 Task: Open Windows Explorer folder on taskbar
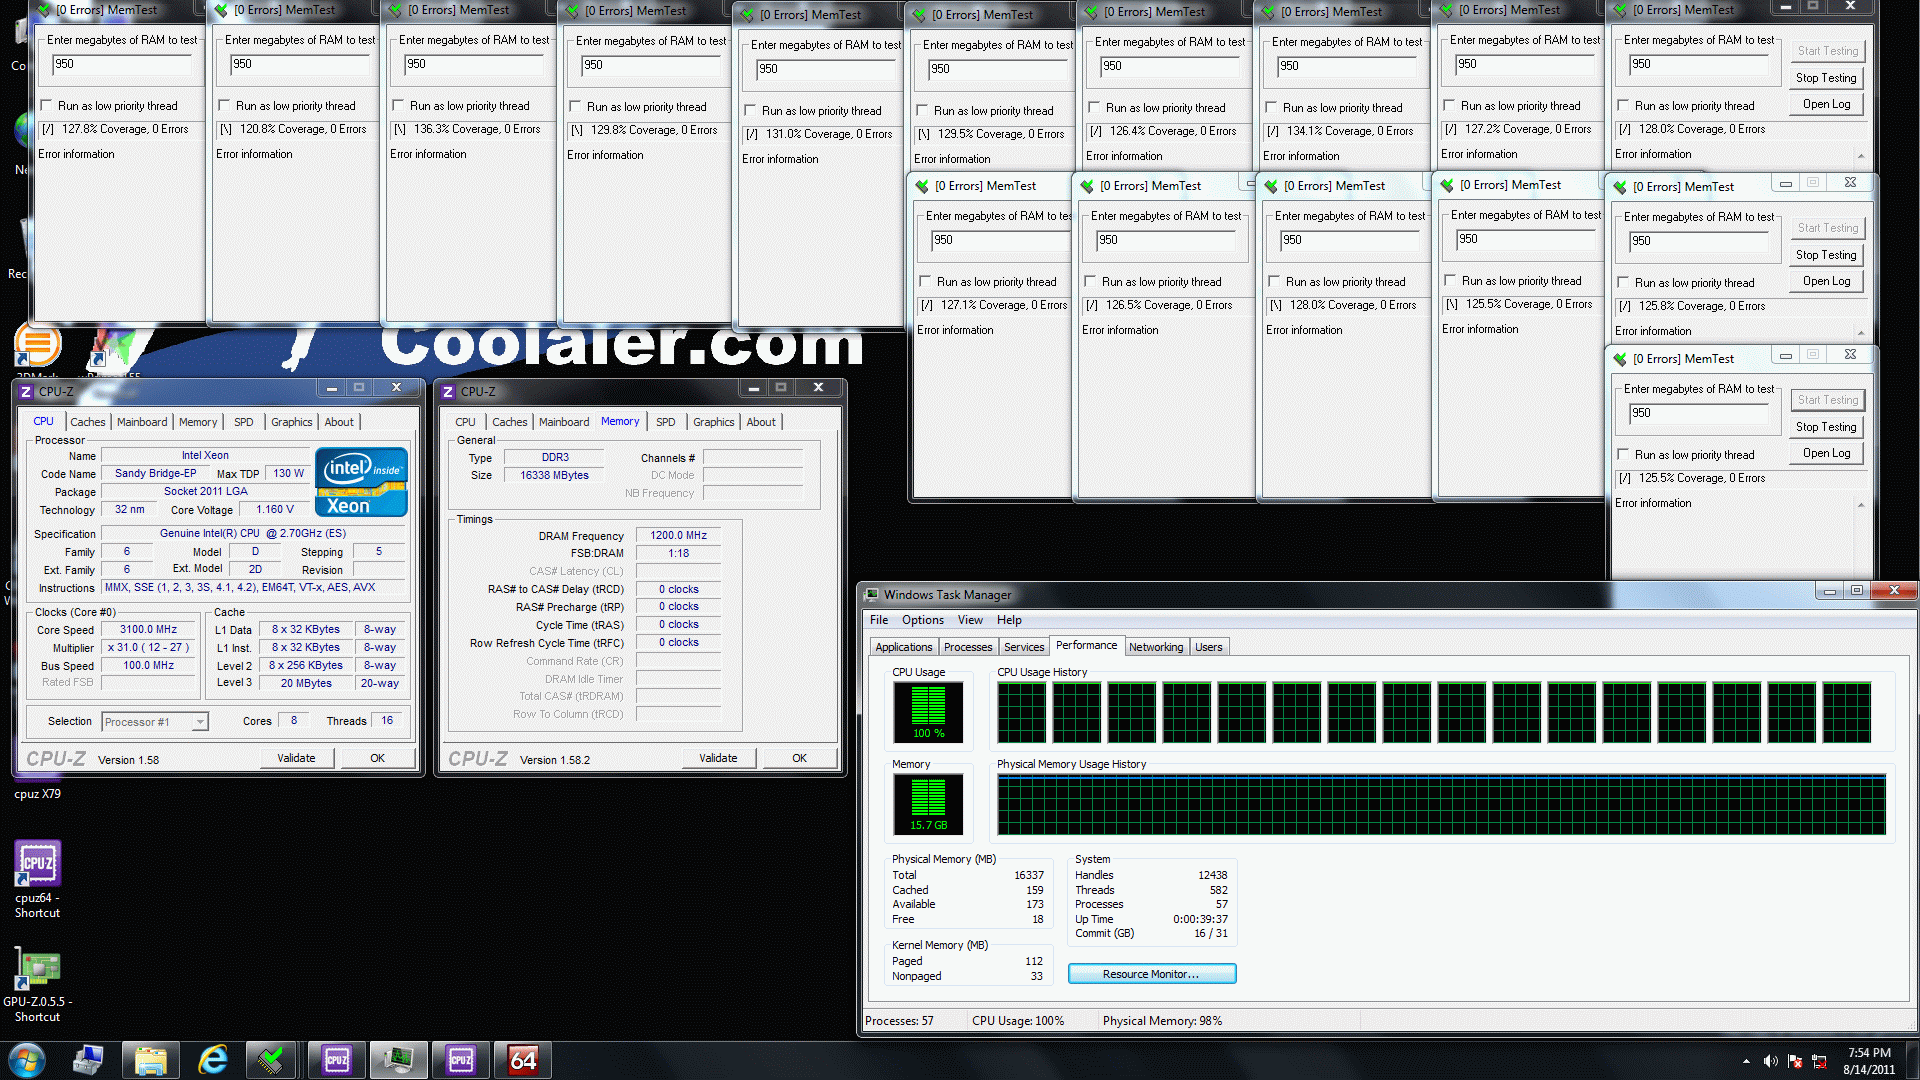pyautogui.click(x=150, y=1060)
